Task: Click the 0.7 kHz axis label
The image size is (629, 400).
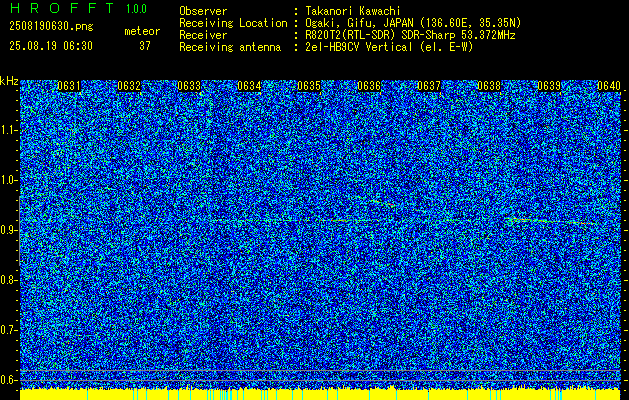Action: click(x=9, y=330)
